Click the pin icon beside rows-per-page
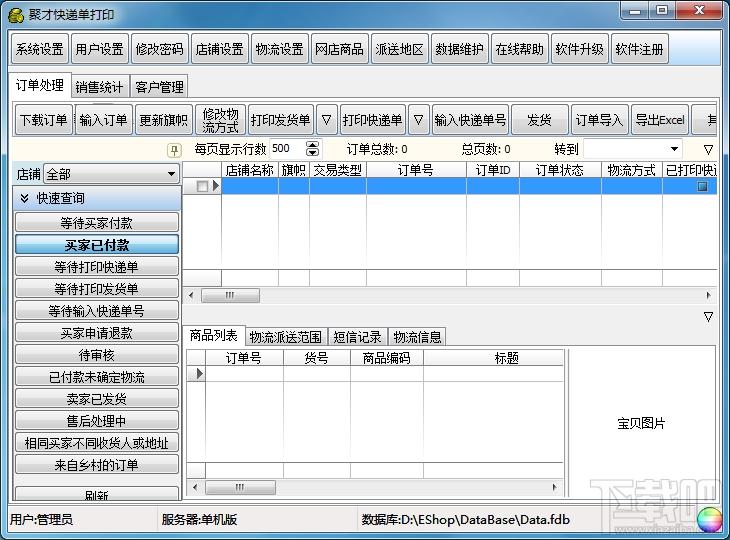Image resolution: width=730 pixels, height=540 pixels. 174,150
